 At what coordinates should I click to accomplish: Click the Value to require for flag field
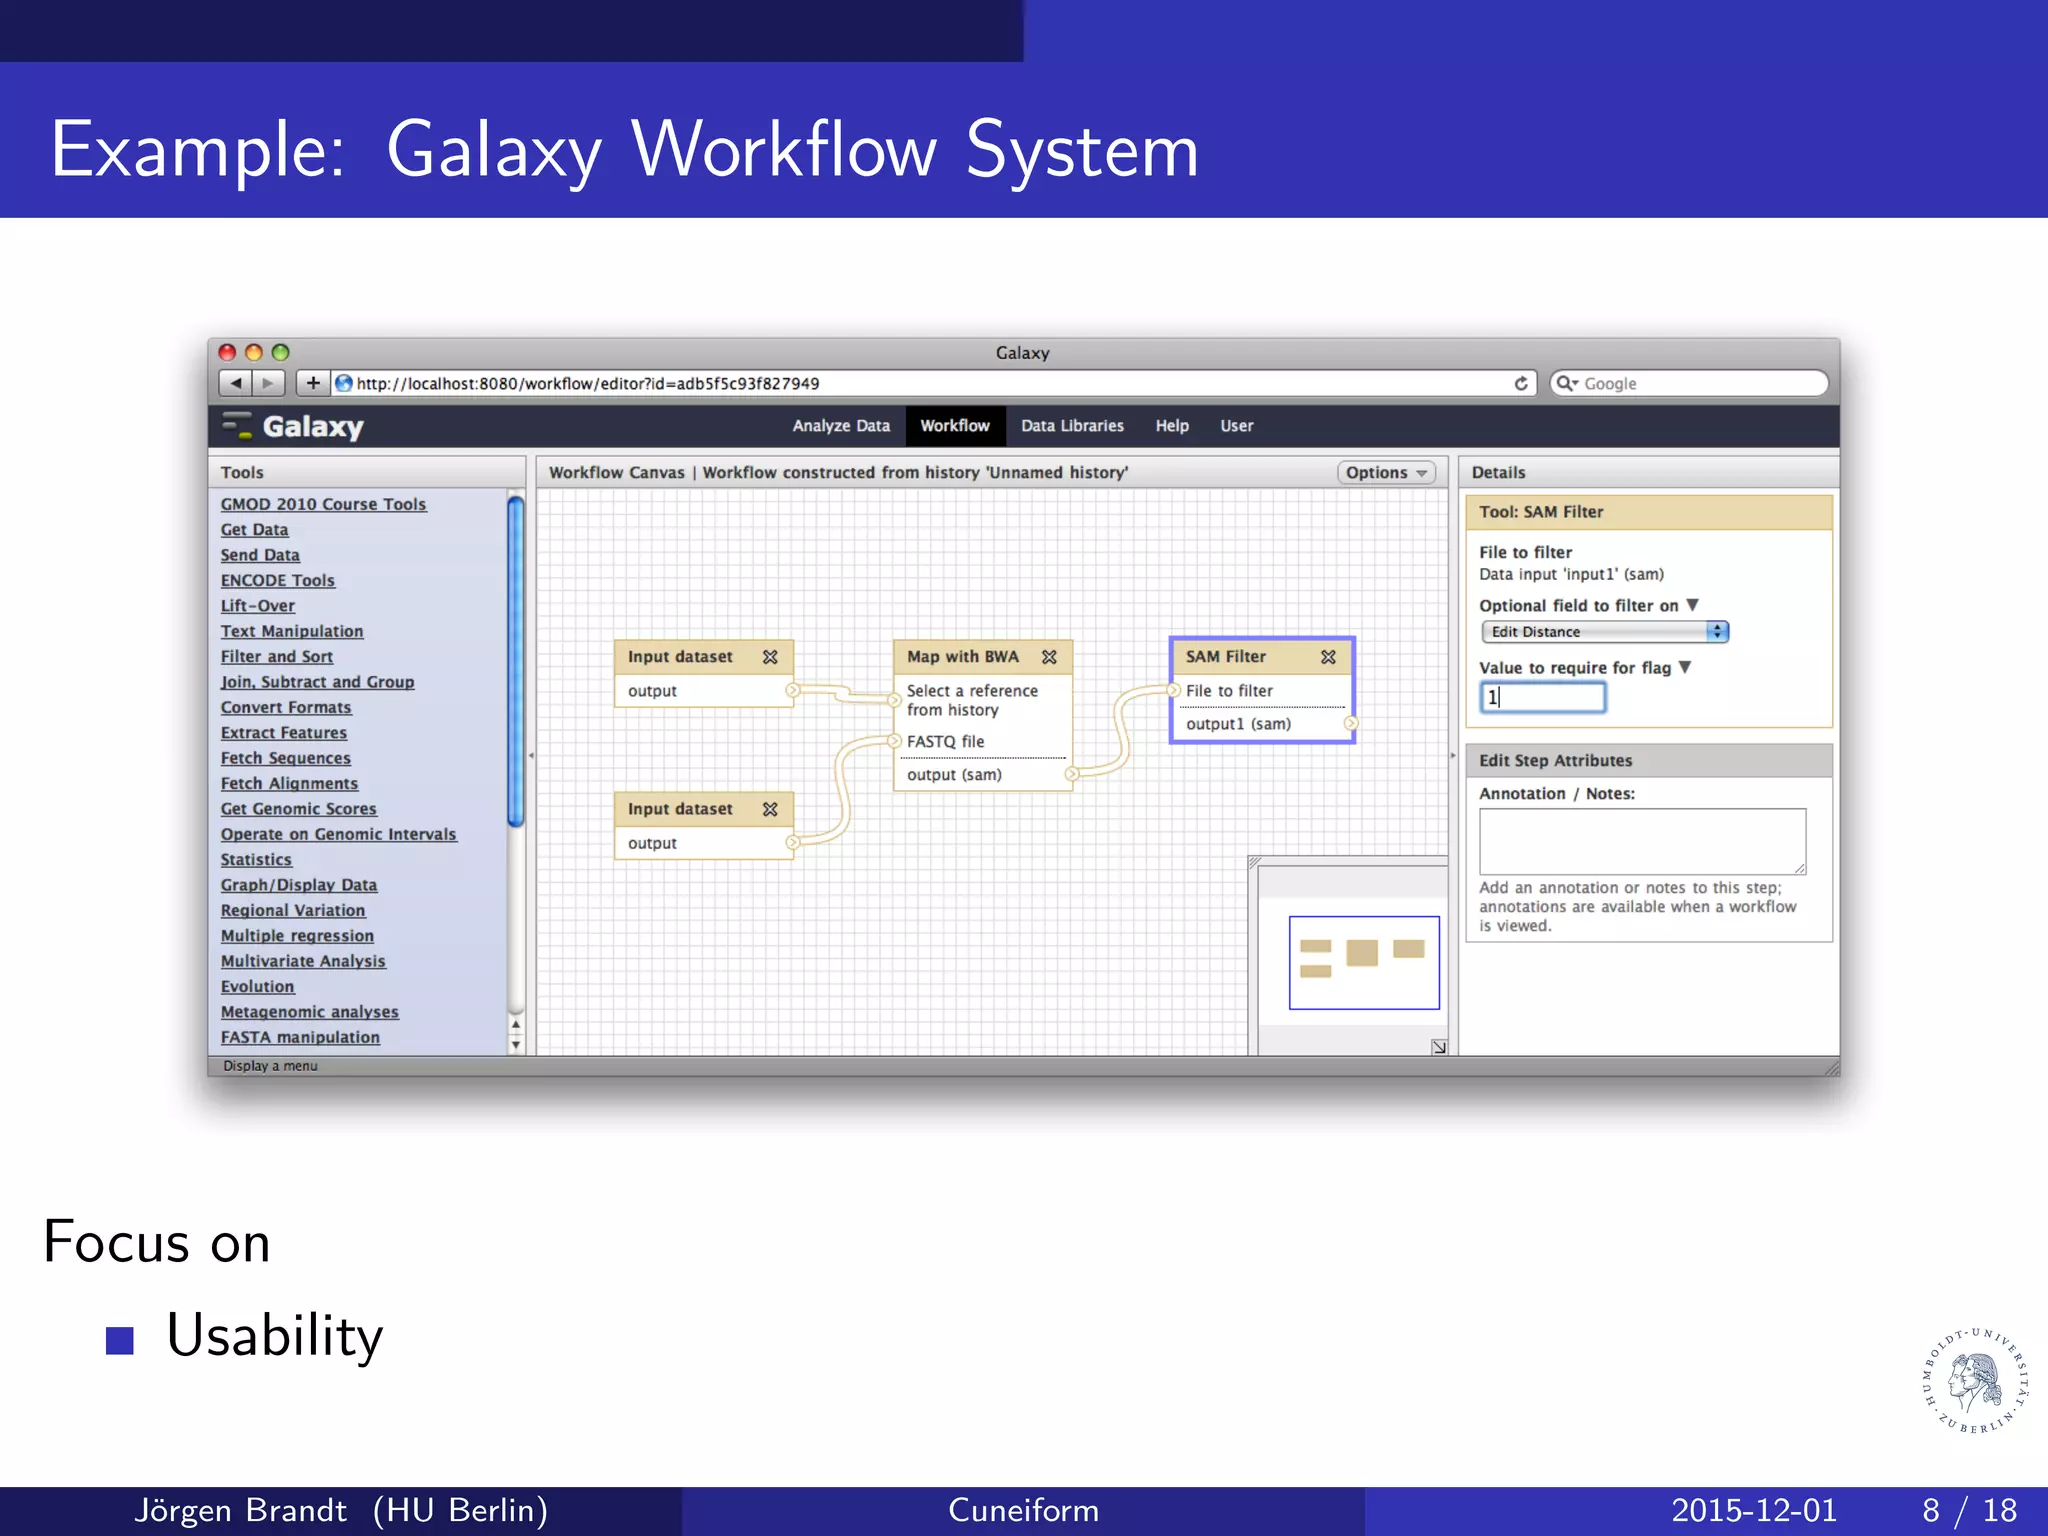click(1543, 697)
